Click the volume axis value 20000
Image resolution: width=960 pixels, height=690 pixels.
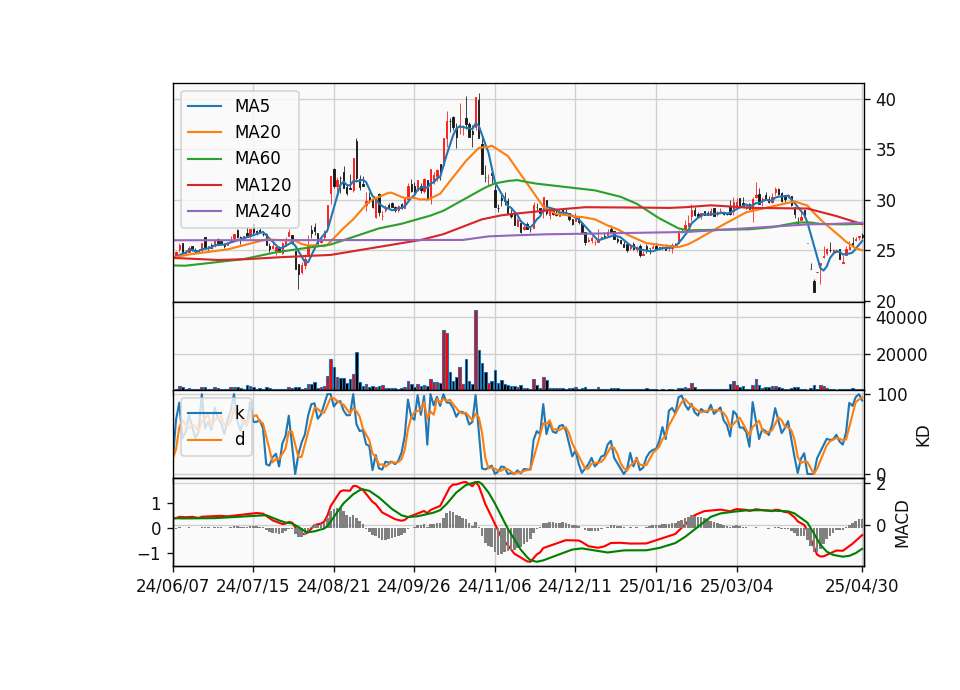[901, 355]
